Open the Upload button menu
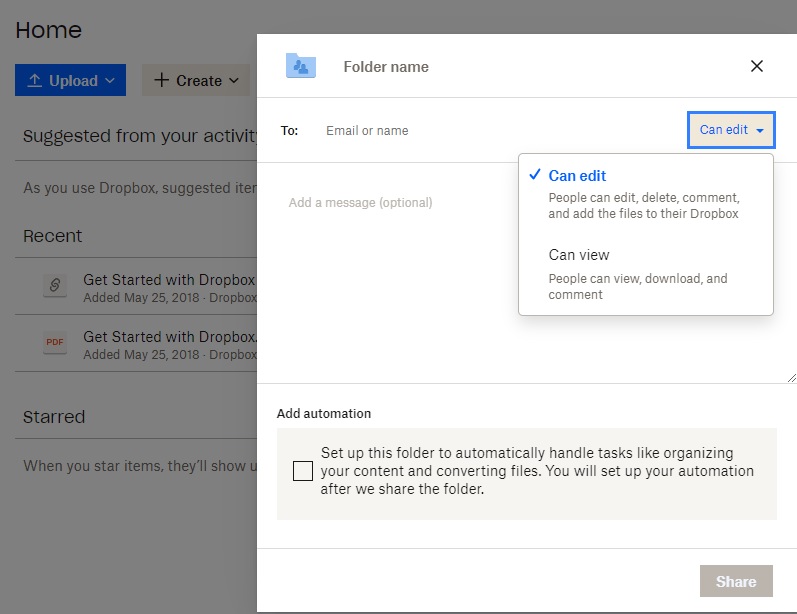This screenshot has width=797, height=614. 70,80
